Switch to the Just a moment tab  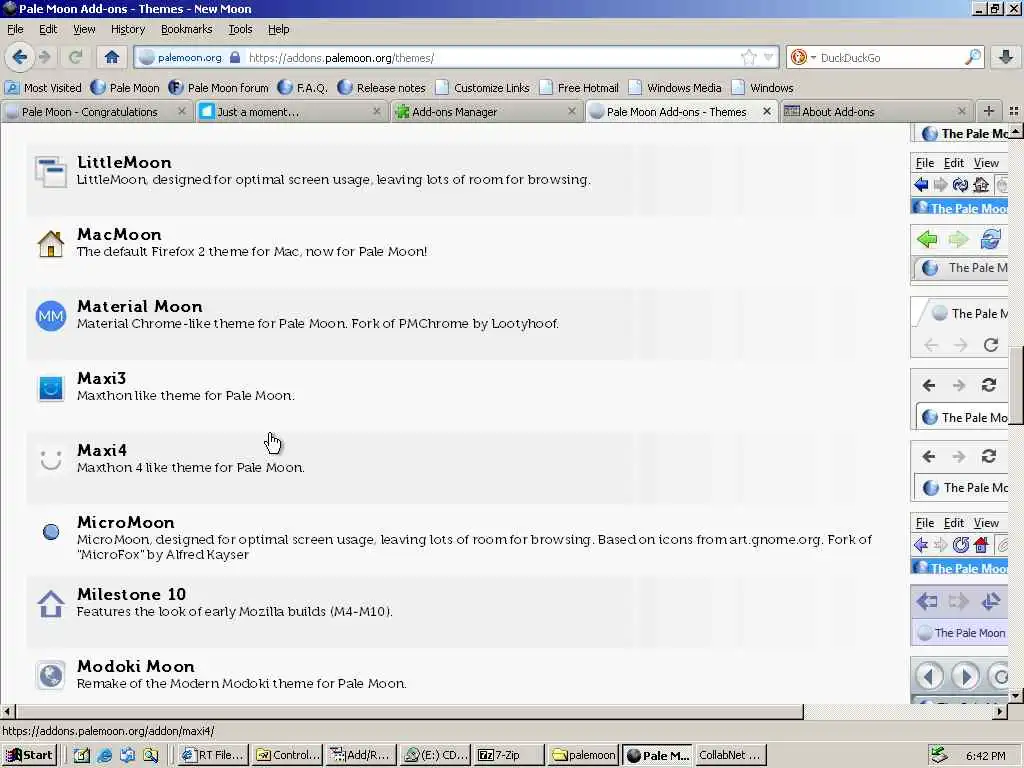point(291,112)
